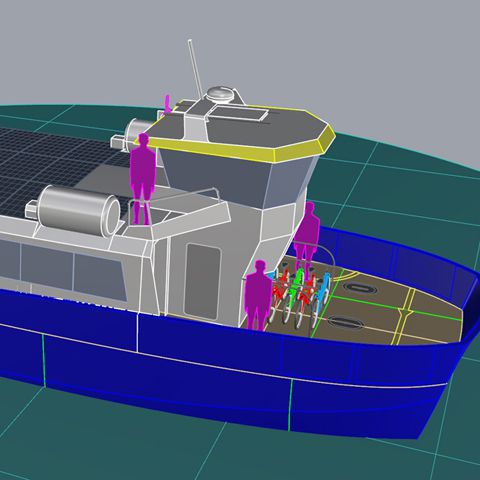Select the cabin side door

point(203,281)
